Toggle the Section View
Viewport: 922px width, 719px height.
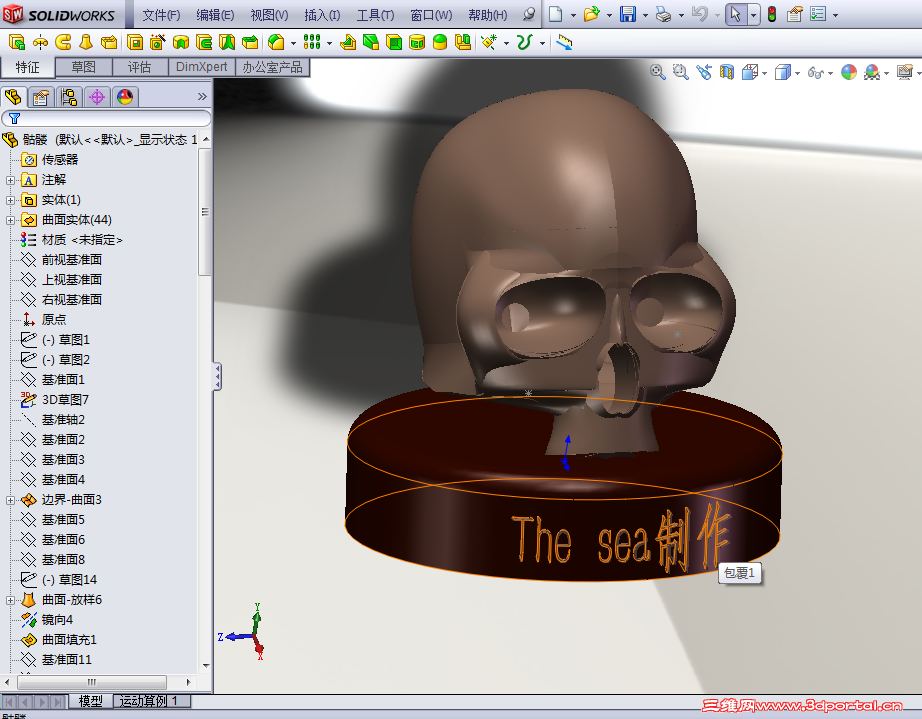coord(727,72)
